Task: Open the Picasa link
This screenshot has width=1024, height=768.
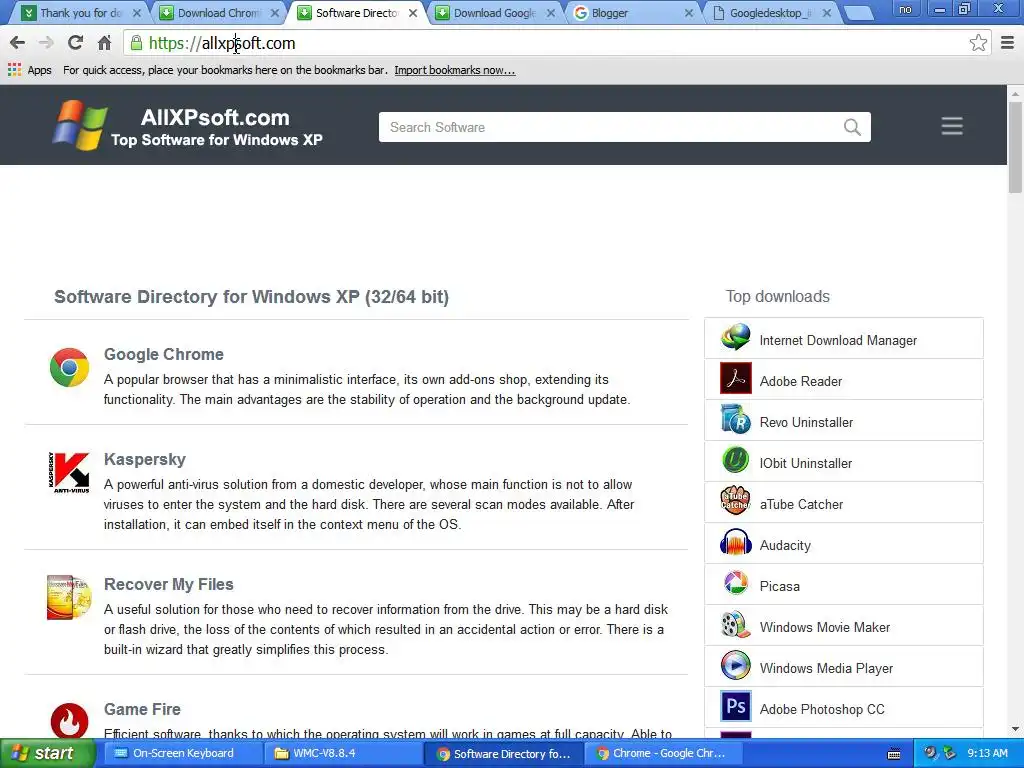Action: [779, 586]
